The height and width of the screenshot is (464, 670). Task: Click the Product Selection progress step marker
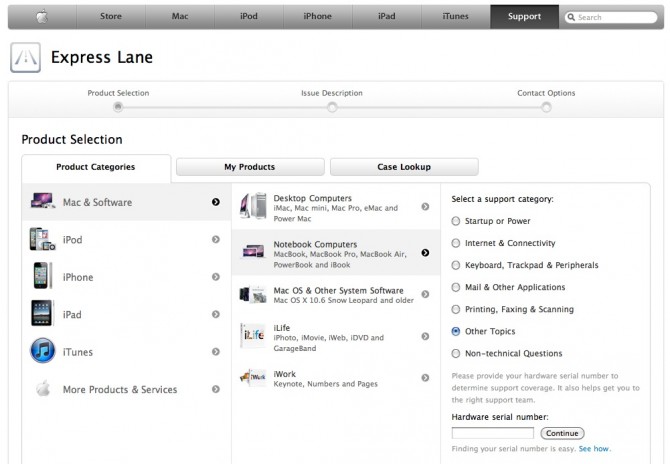[x=118, y=108]
